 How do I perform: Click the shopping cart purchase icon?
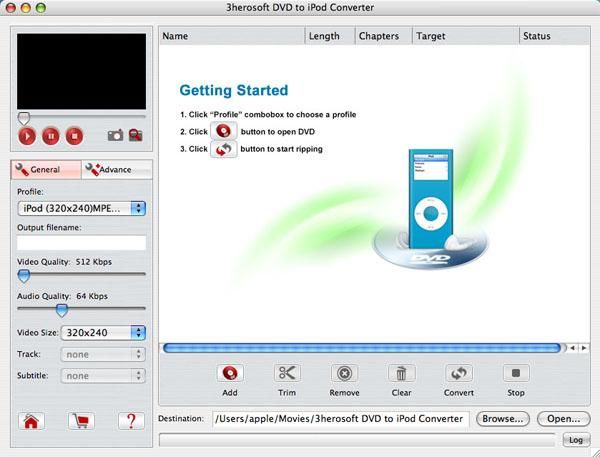[81, 421]
